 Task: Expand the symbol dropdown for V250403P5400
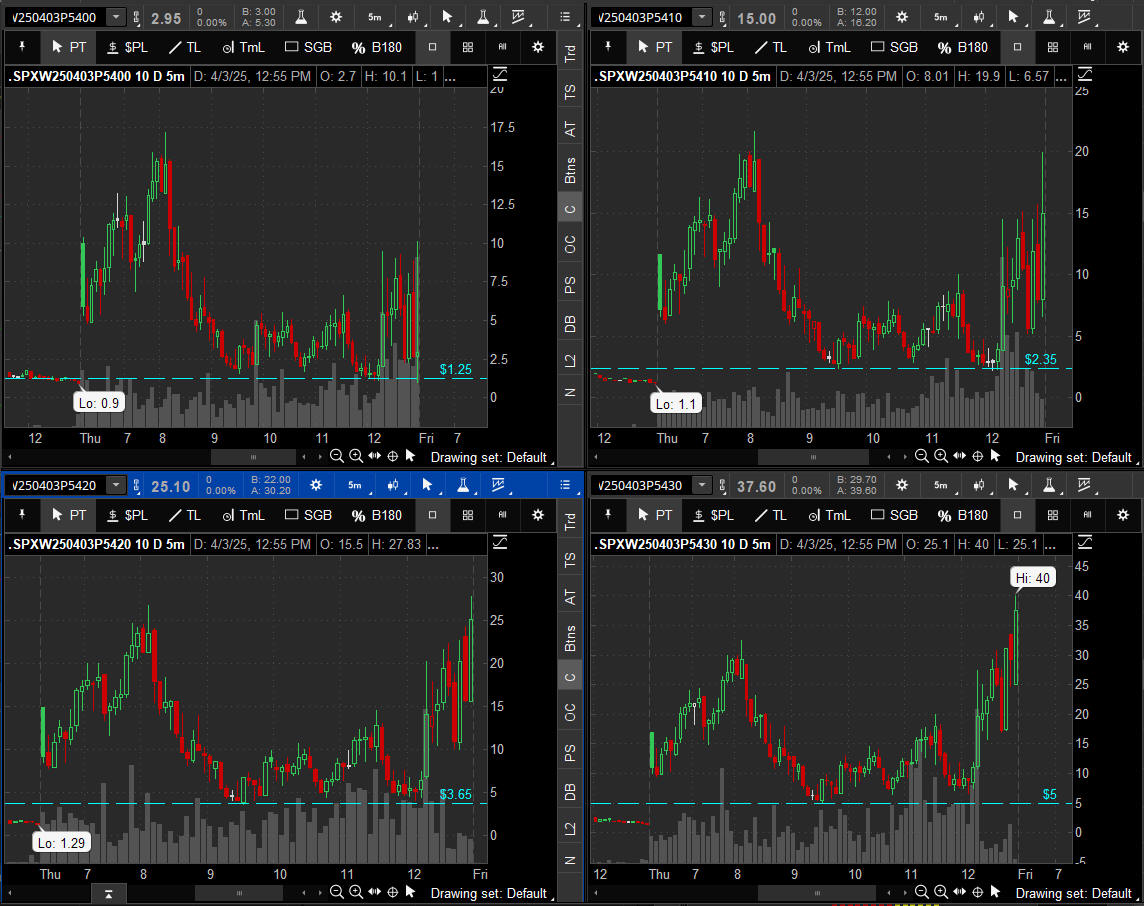point(117,17)
